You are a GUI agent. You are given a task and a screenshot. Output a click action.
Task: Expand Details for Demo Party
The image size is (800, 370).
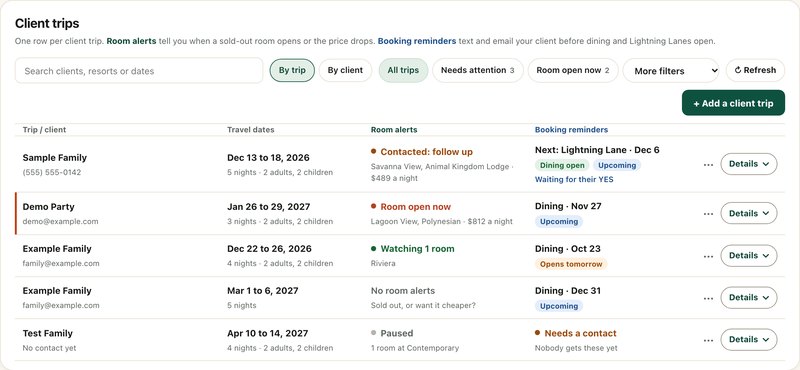(x=748, y=213)
